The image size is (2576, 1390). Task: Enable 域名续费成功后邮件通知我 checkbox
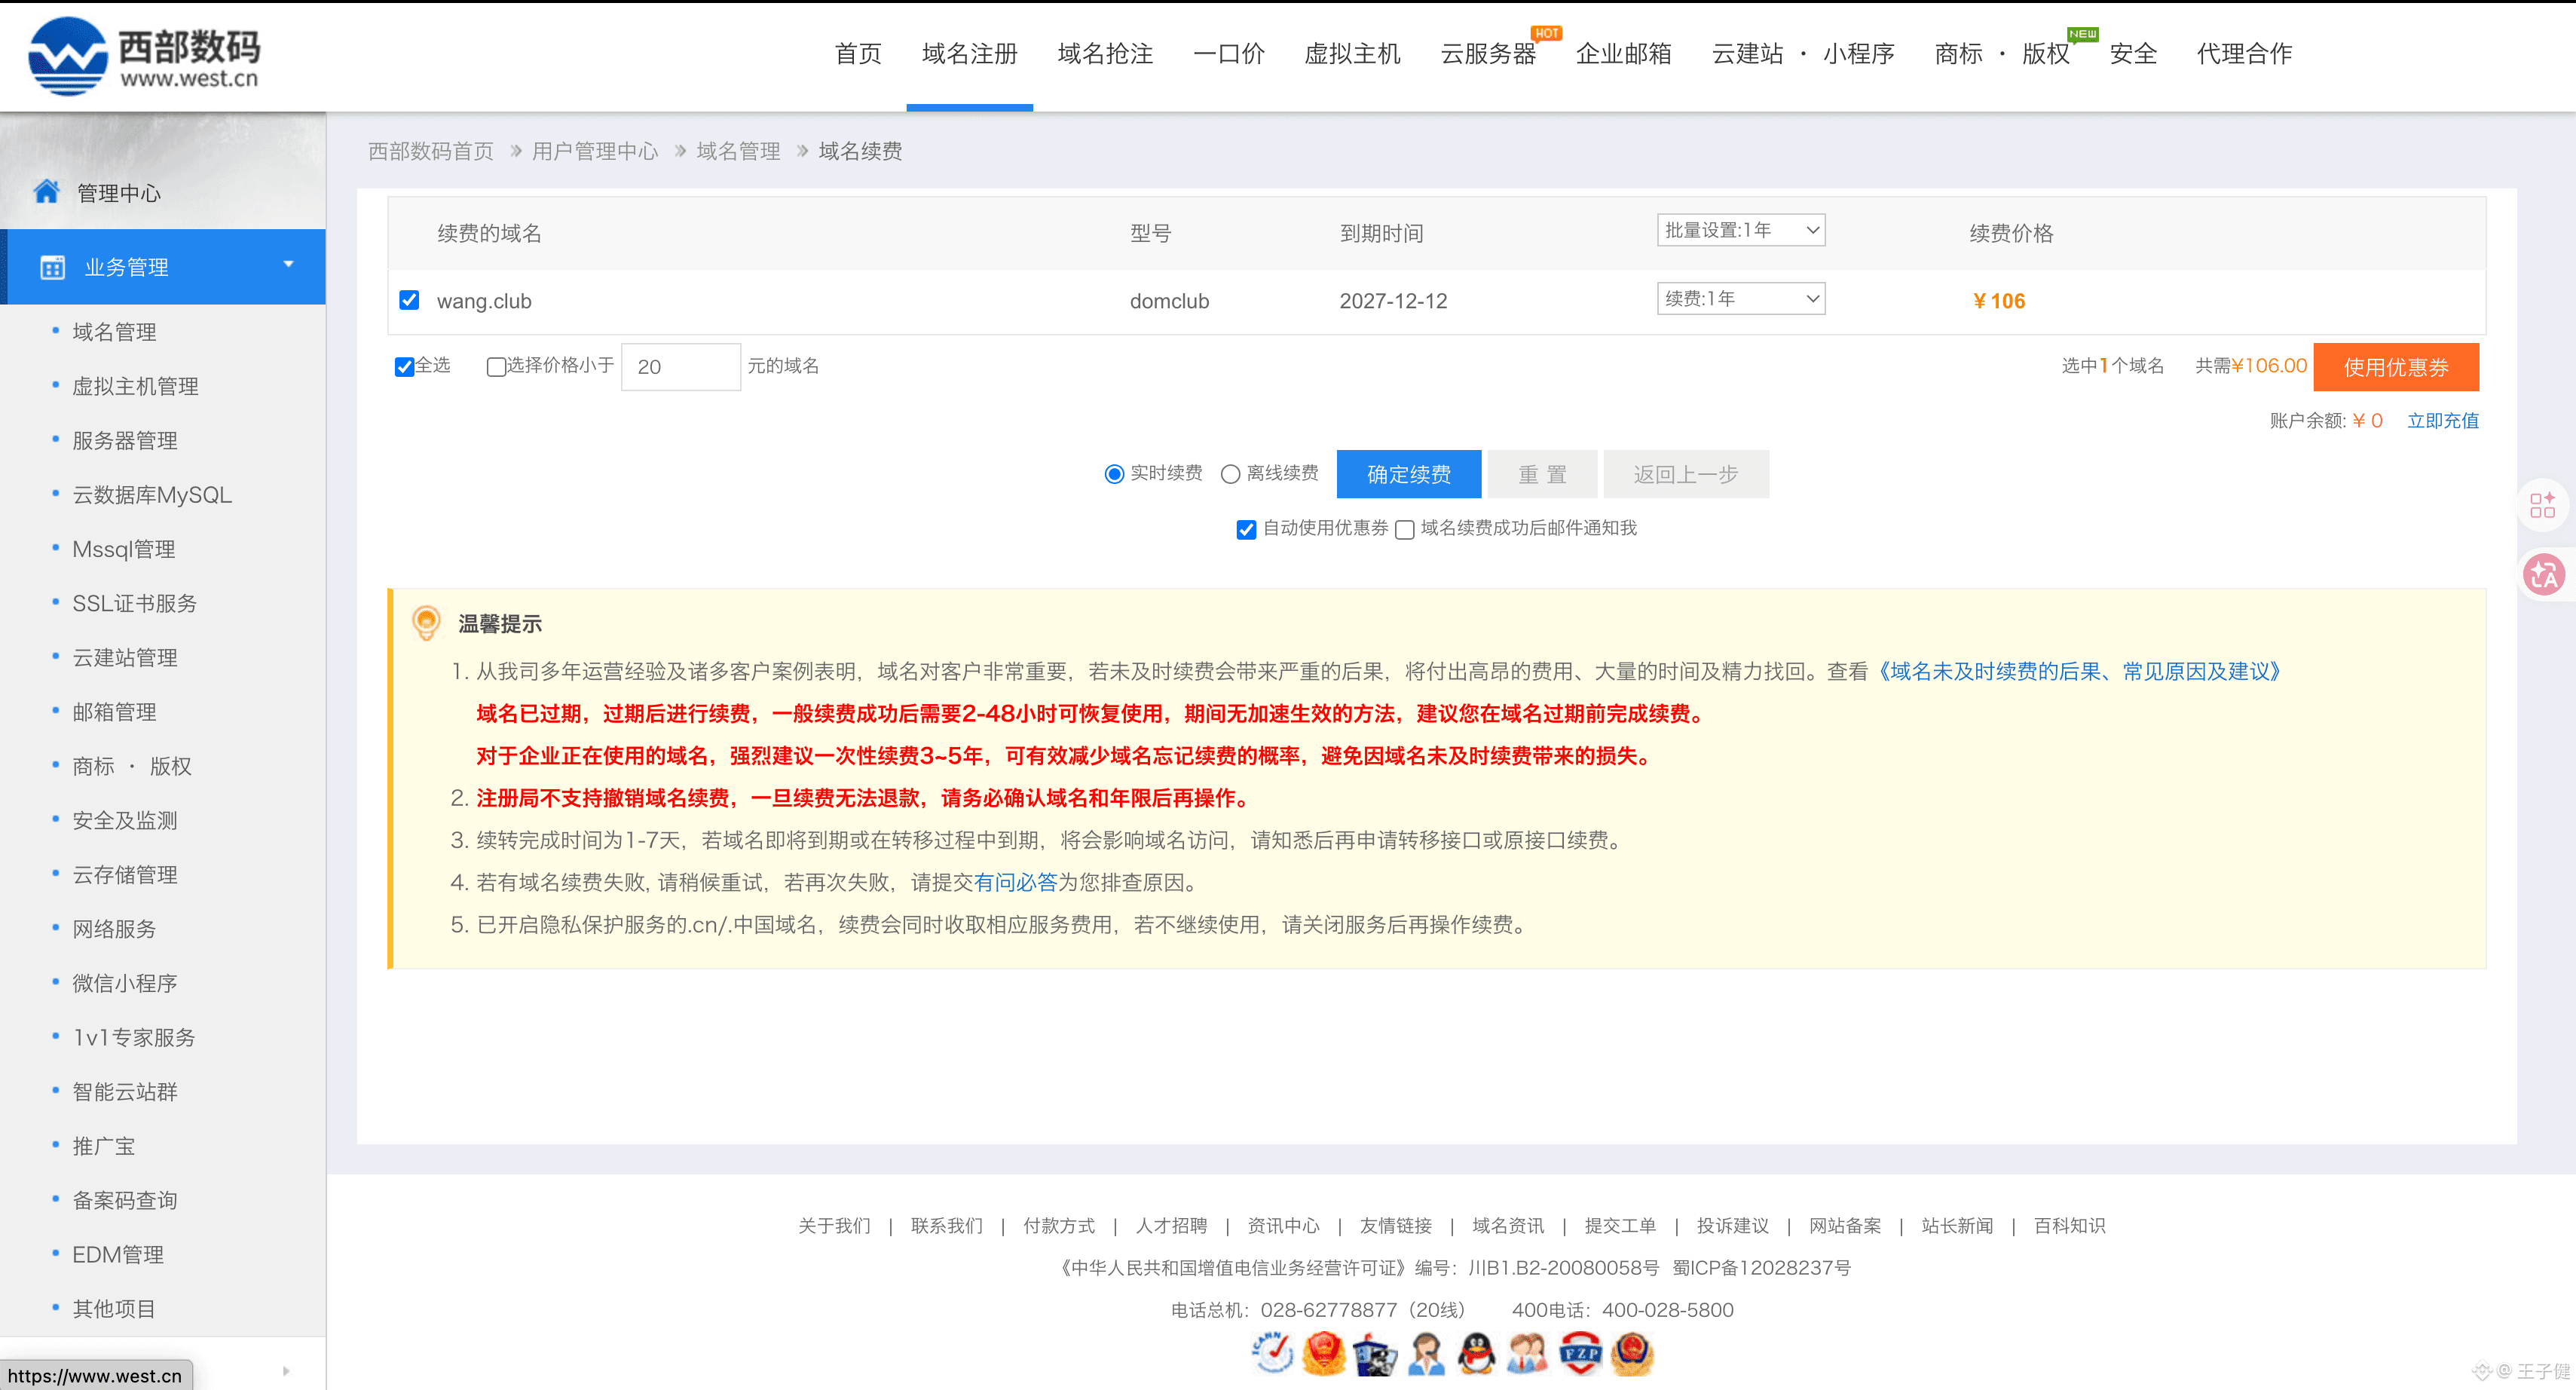(x=1405, y=529)
